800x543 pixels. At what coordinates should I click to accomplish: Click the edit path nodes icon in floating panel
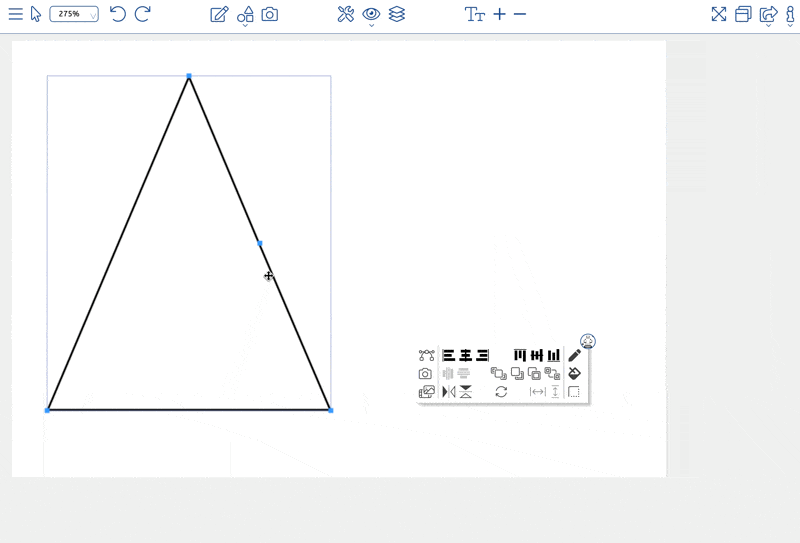pos(427,355)
